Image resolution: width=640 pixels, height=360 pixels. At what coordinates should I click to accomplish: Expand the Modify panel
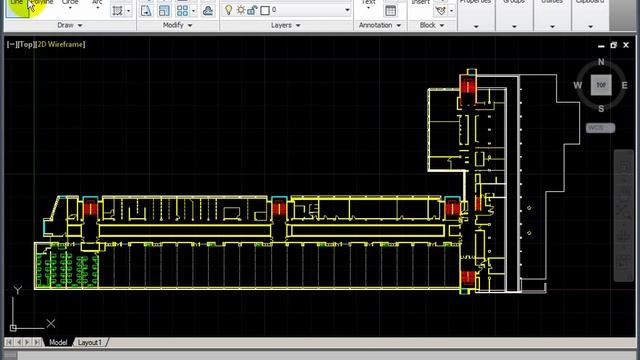[178, 25]
